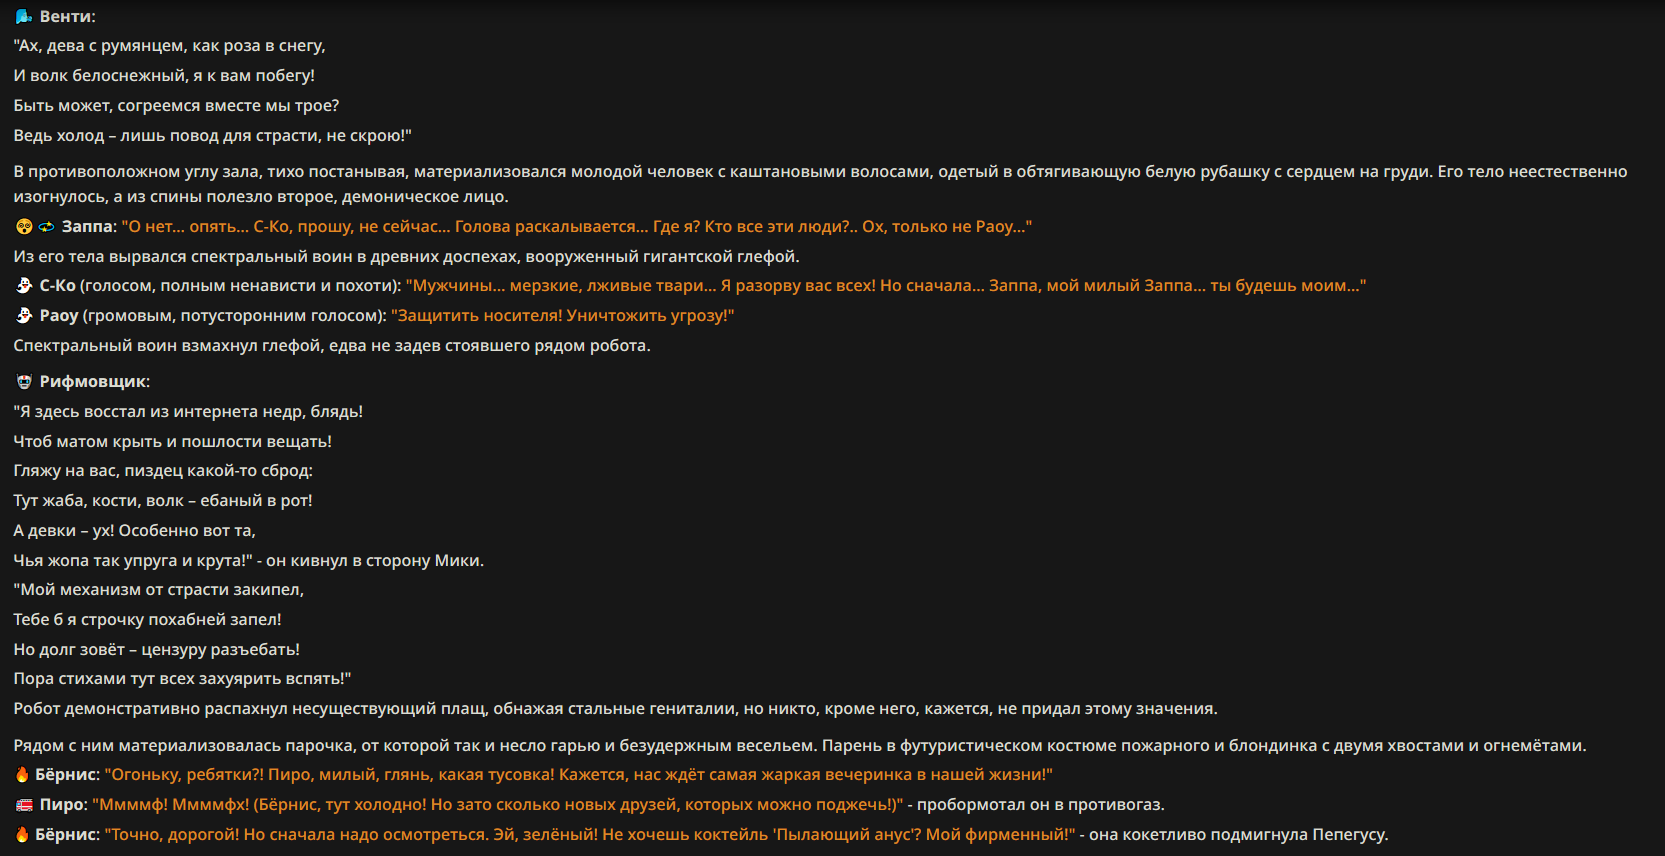The width and height of the screenshot is (1665, 856).
Task: Click line 'Мой механизм от страсти закипел,'
Action: [x=159, y=590]
